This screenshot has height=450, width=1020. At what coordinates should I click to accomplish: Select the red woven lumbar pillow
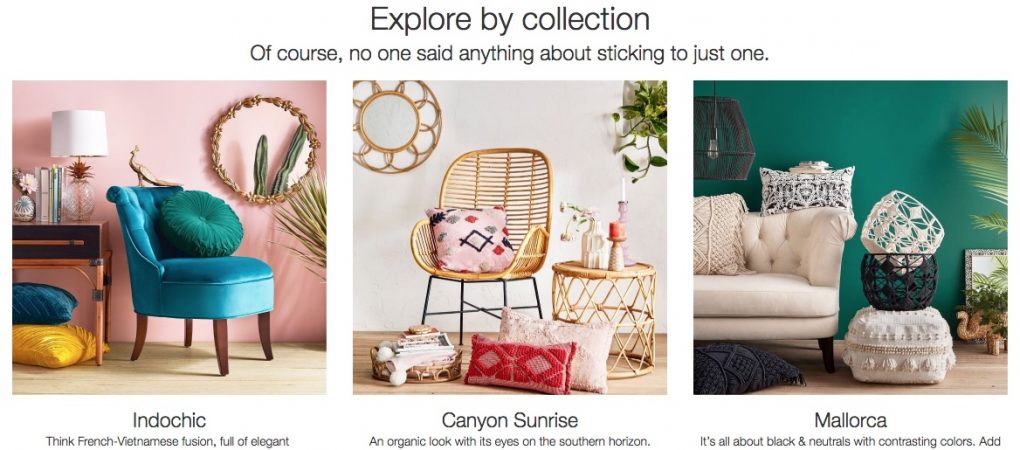(520, 364)
